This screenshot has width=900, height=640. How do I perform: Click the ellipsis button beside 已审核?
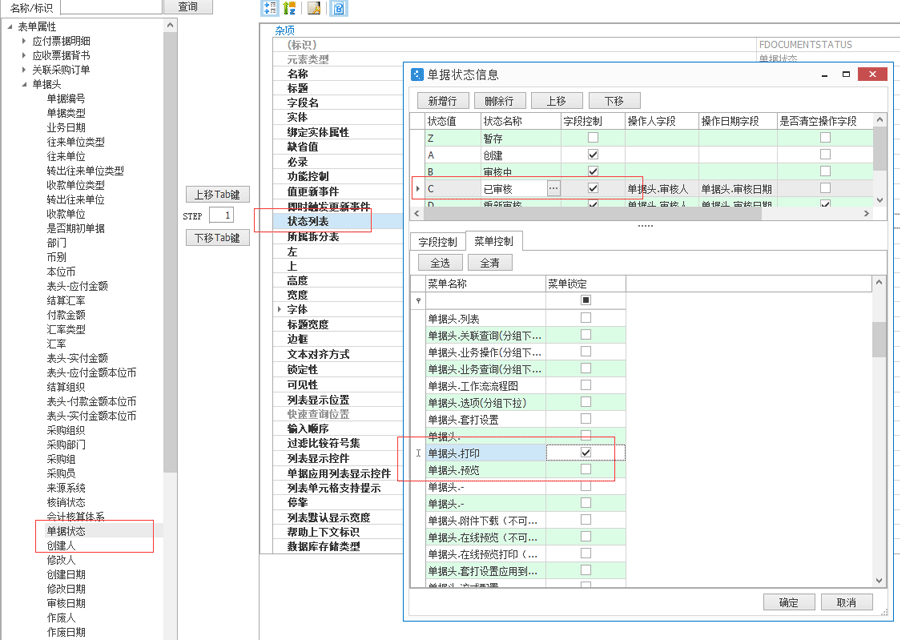click(553, 188)
